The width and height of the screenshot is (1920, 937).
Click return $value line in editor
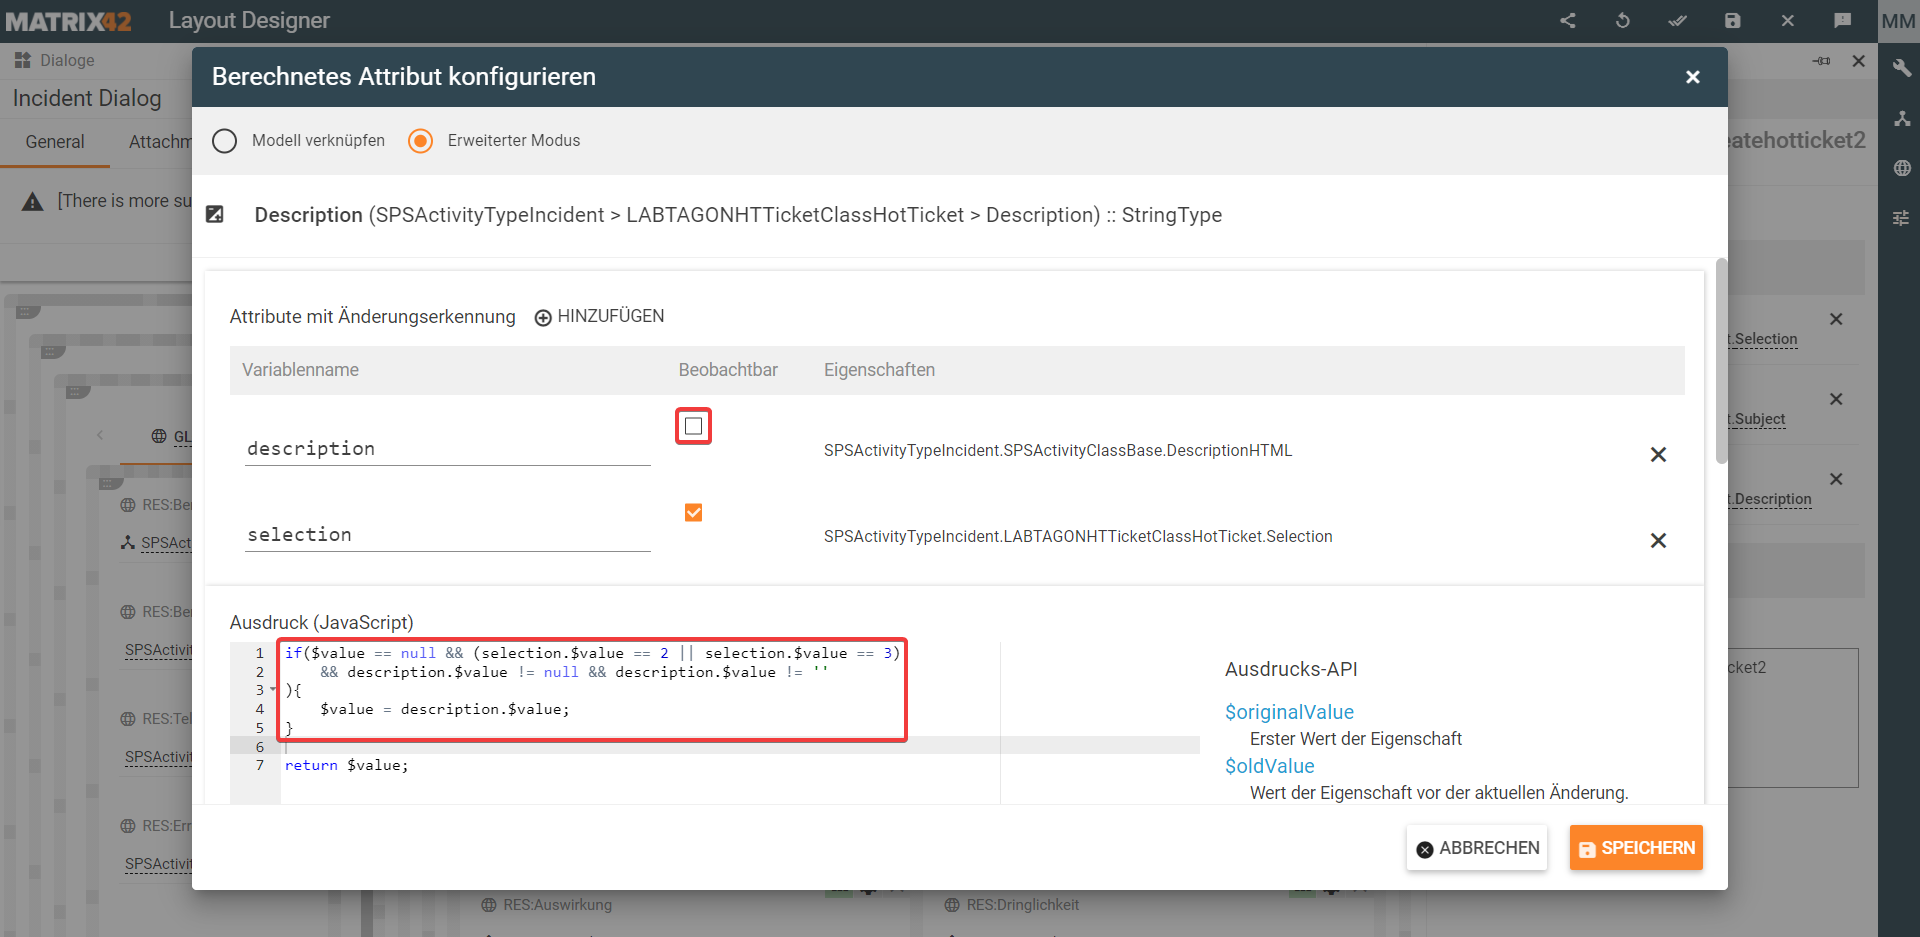pyautogui.click(x=346, y=765)
